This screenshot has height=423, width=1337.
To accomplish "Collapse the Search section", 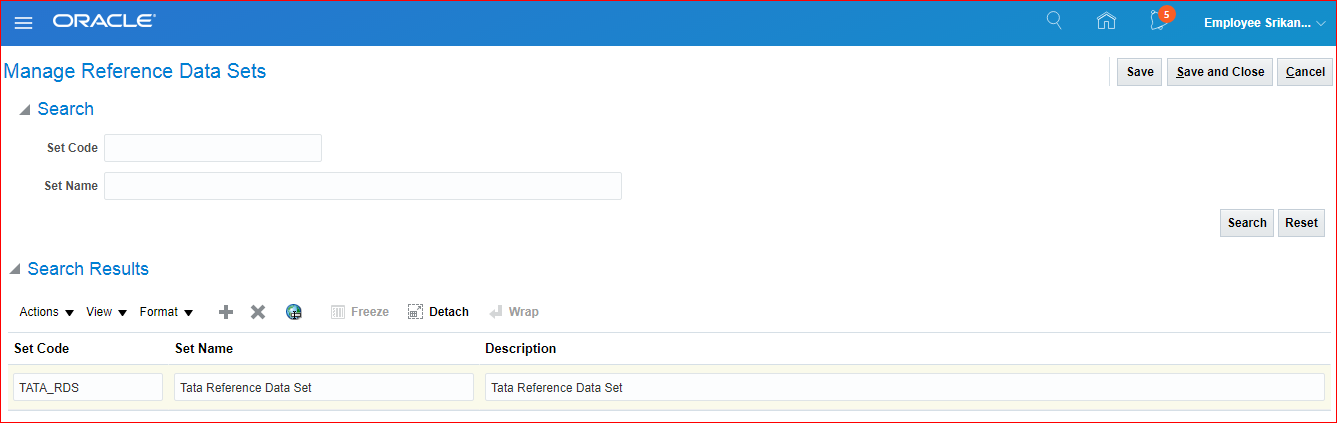I will (24, 110).
